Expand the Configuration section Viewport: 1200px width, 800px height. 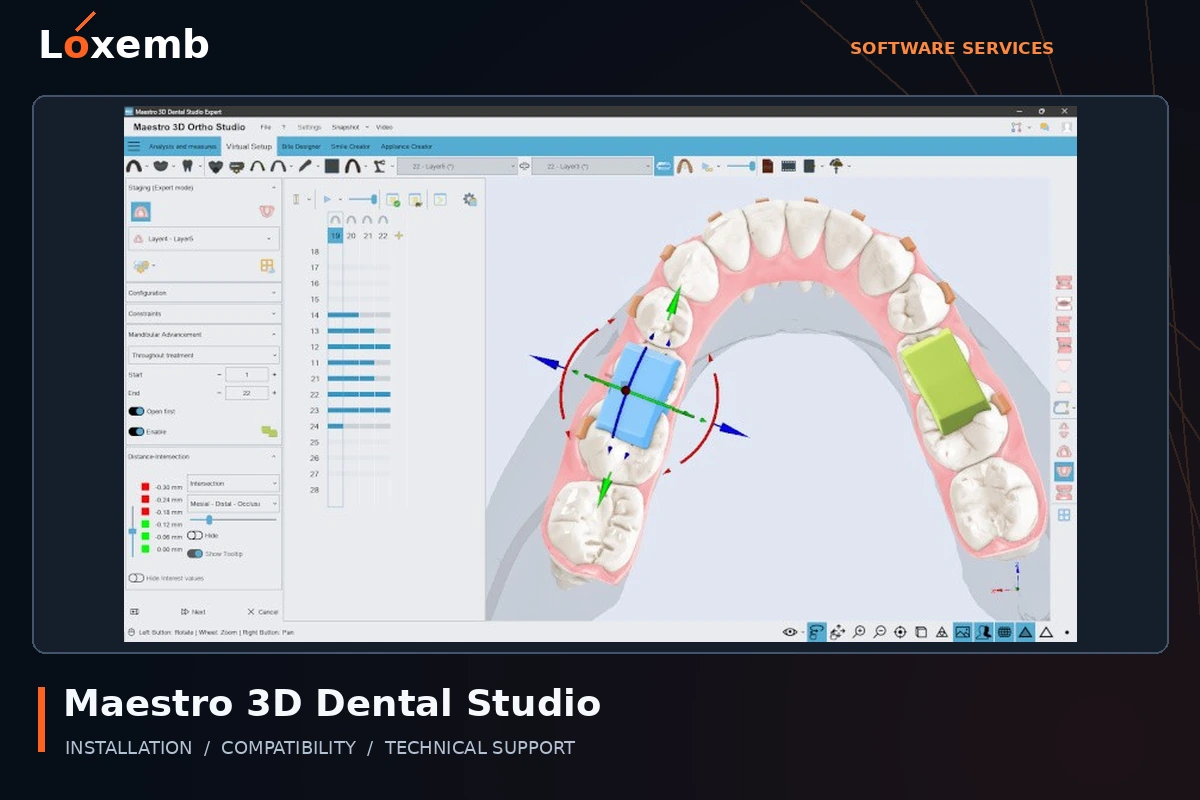pyautogui.click(x=204, y=293)
